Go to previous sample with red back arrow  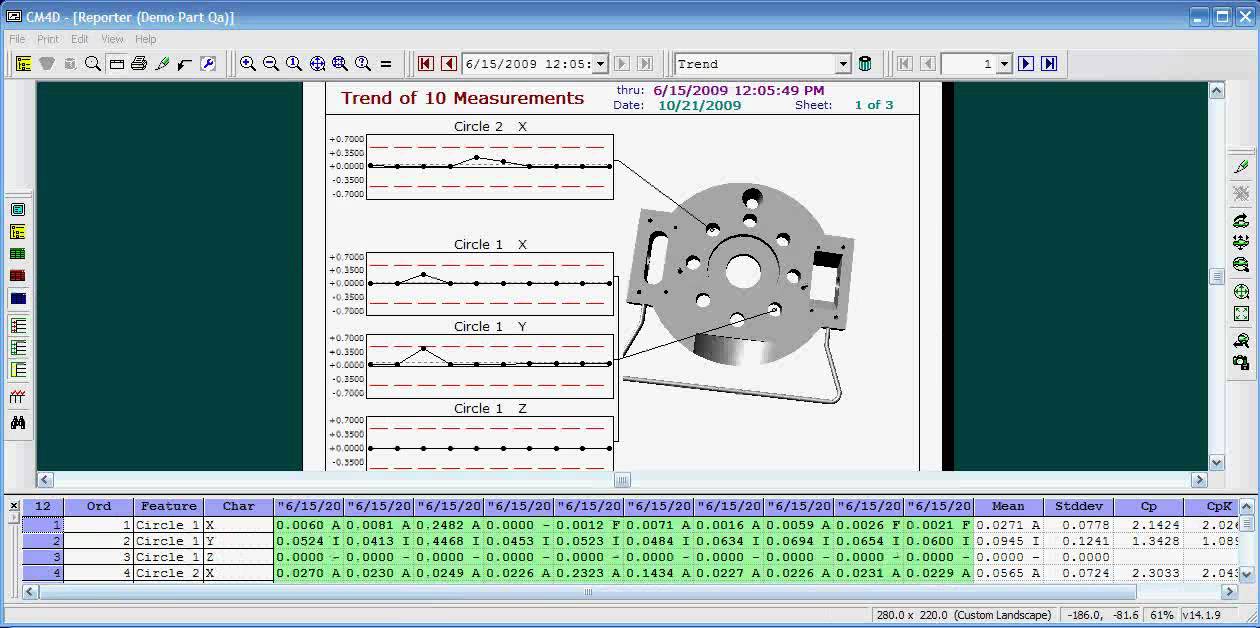449,64
